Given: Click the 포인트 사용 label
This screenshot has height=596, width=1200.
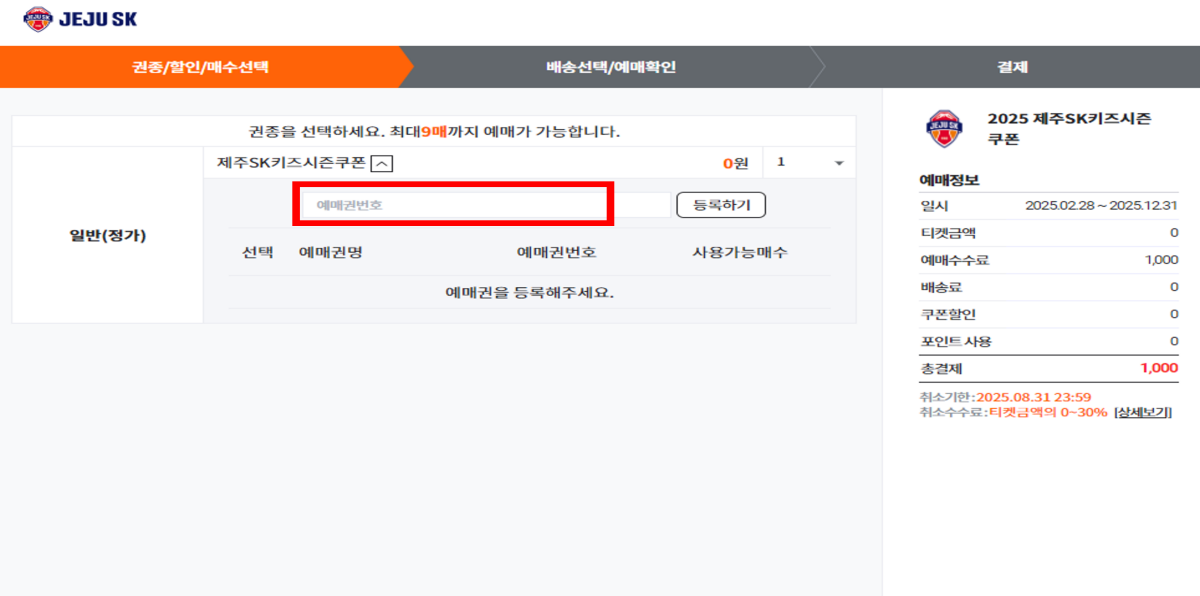Looking at the screenshot, I should tap(956, 341).
